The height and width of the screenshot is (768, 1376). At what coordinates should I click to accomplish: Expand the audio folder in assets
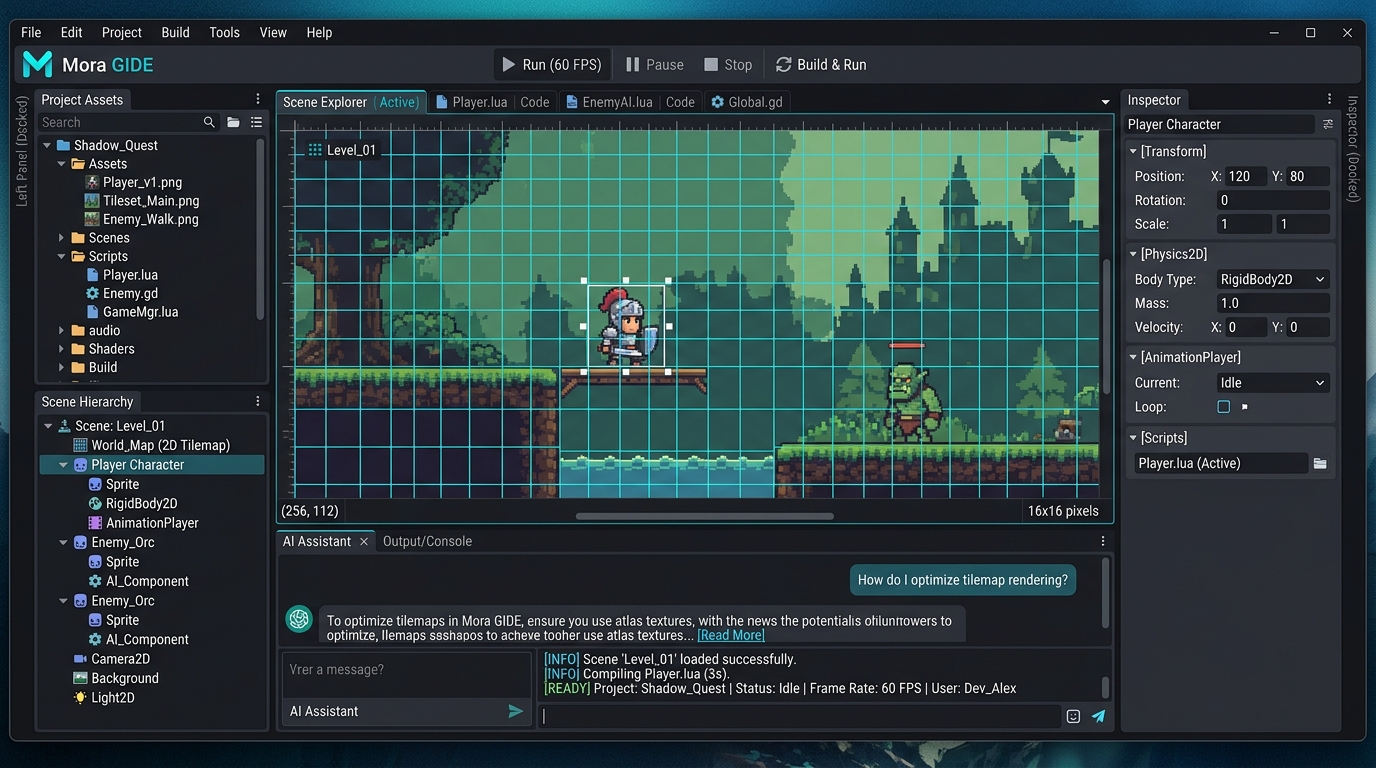point(61,330)
